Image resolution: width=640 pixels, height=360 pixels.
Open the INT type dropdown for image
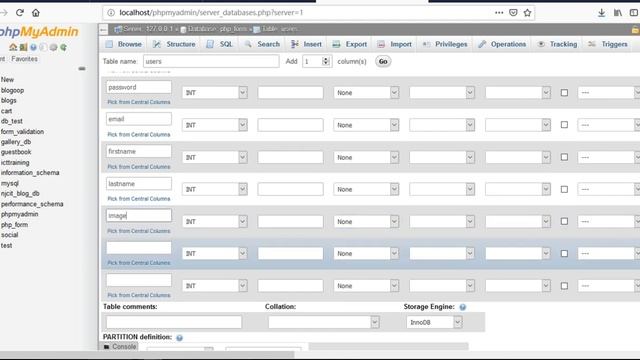pos(215,221)
